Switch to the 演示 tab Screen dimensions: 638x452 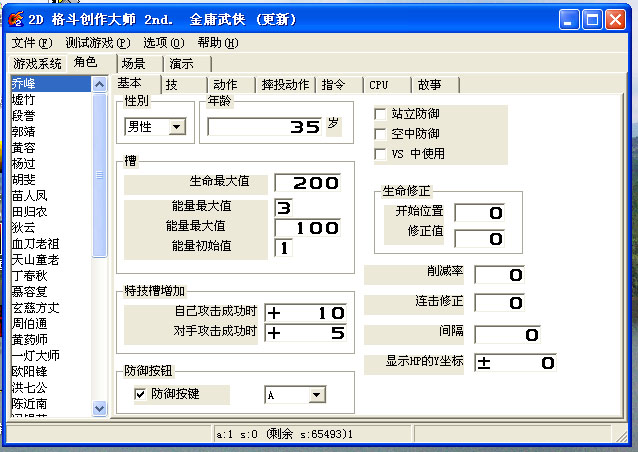(x=187, y=64)
